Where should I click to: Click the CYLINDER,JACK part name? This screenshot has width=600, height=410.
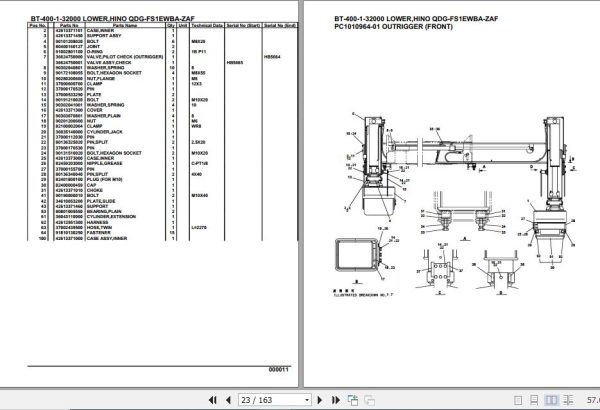(105, 132)
